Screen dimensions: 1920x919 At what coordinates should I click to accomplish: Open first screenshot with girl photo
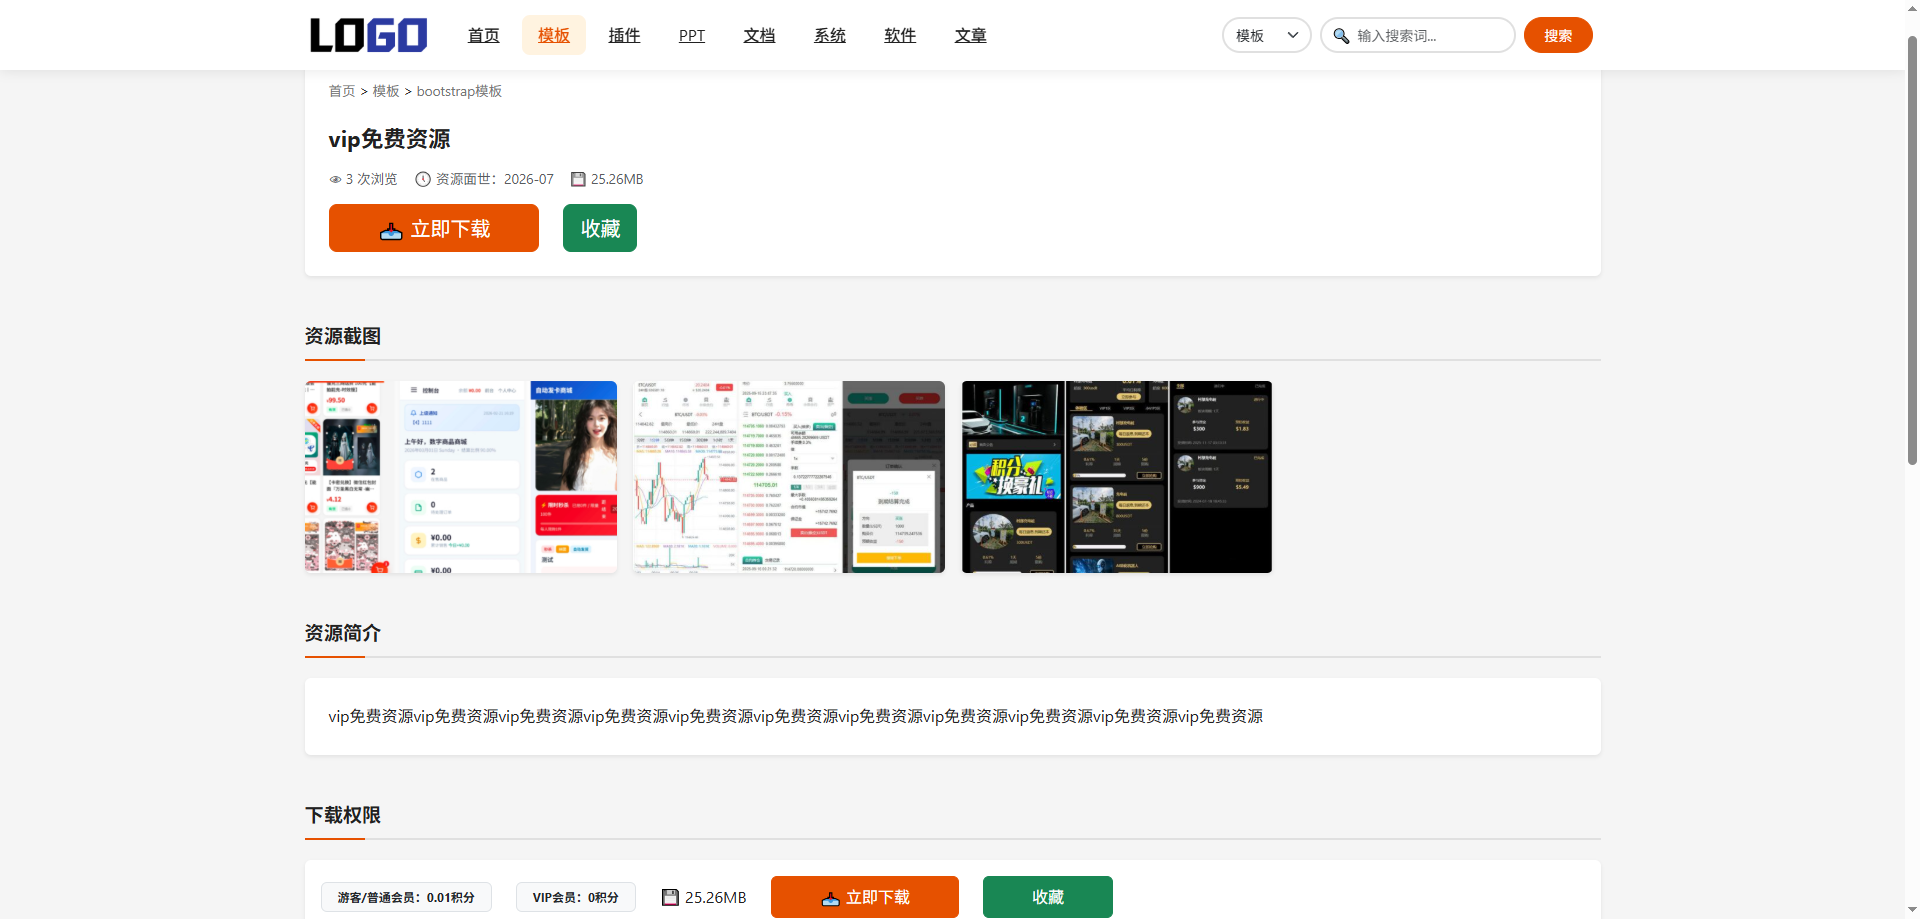[x=461, y=477]
